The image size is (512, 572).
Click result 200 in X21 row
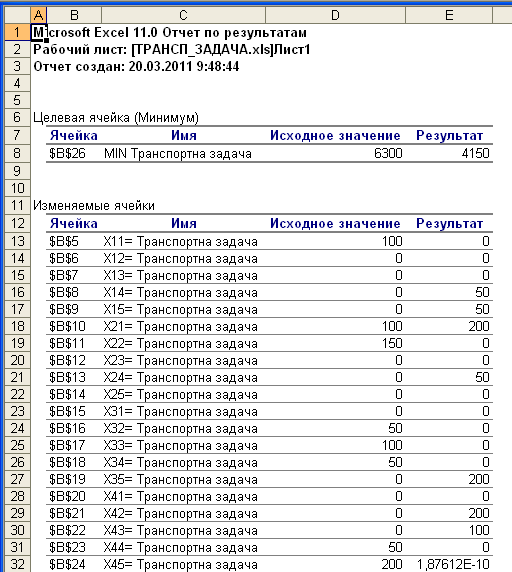[x=479, y=326]
